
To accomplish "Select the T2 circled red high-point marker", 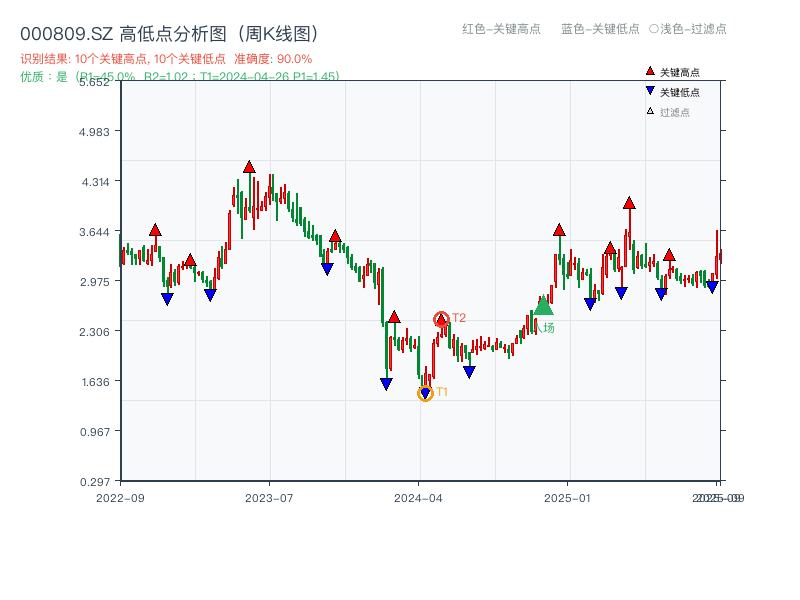I will [441, 318].
